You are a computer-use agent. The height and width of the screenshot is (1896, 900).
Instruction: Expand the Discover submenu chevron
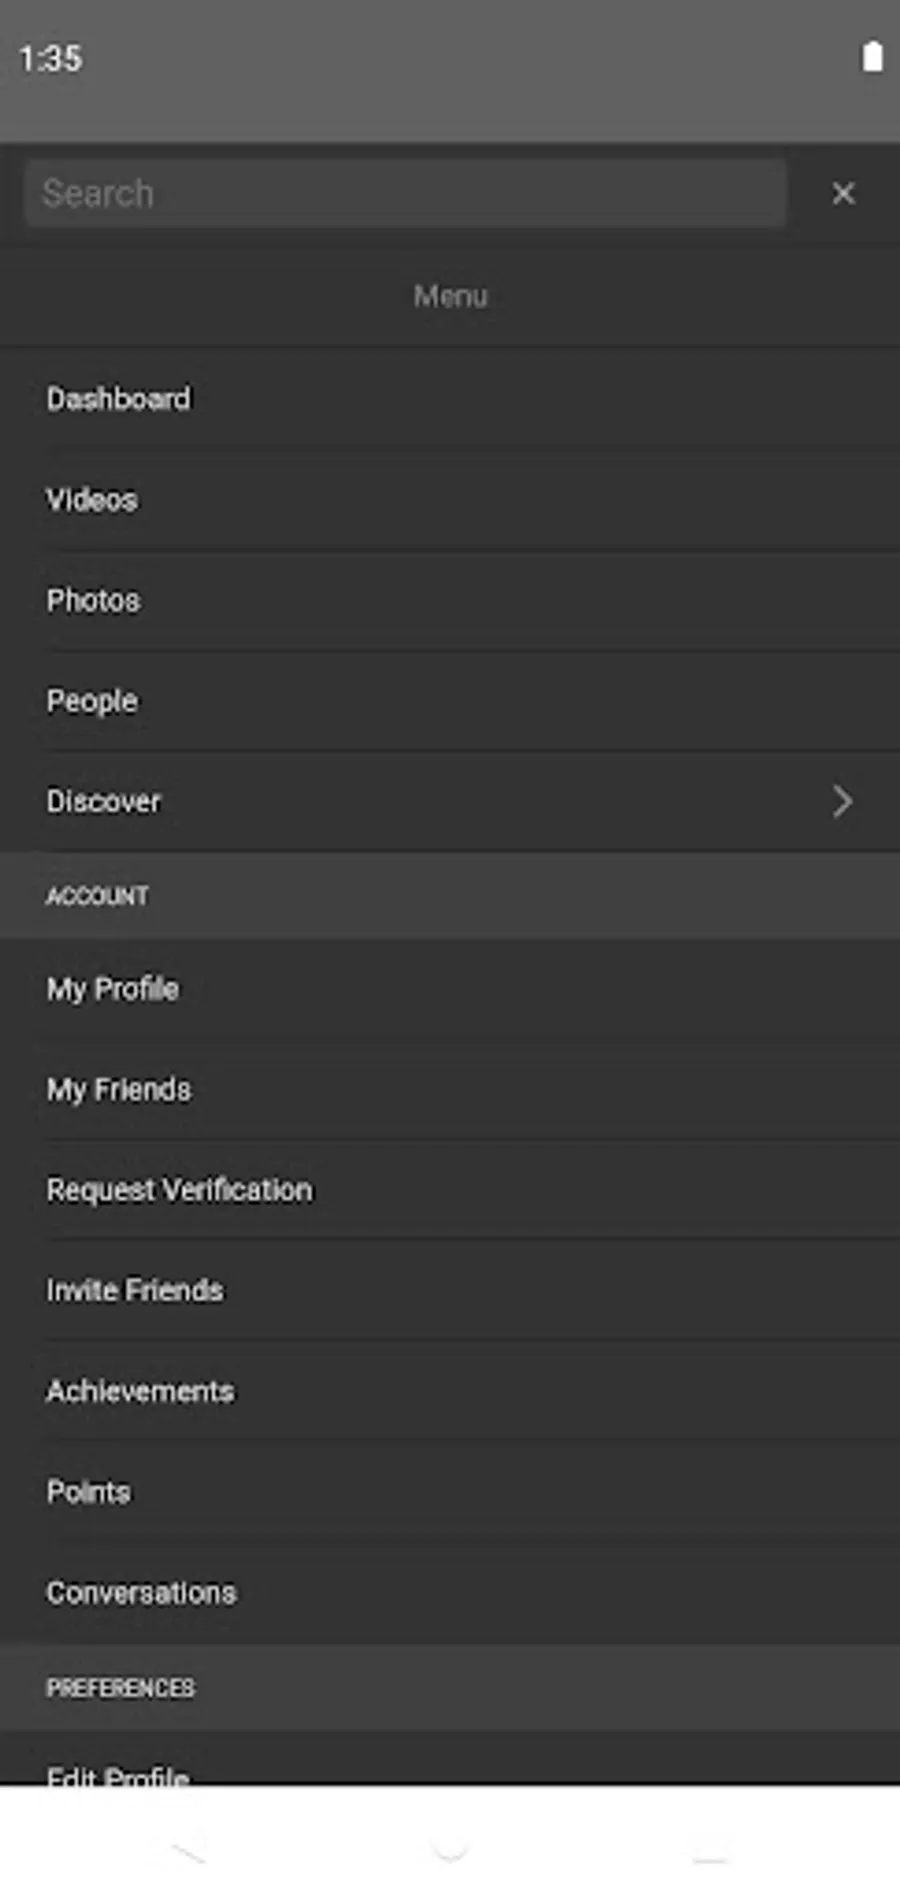[x=842, y=801]
